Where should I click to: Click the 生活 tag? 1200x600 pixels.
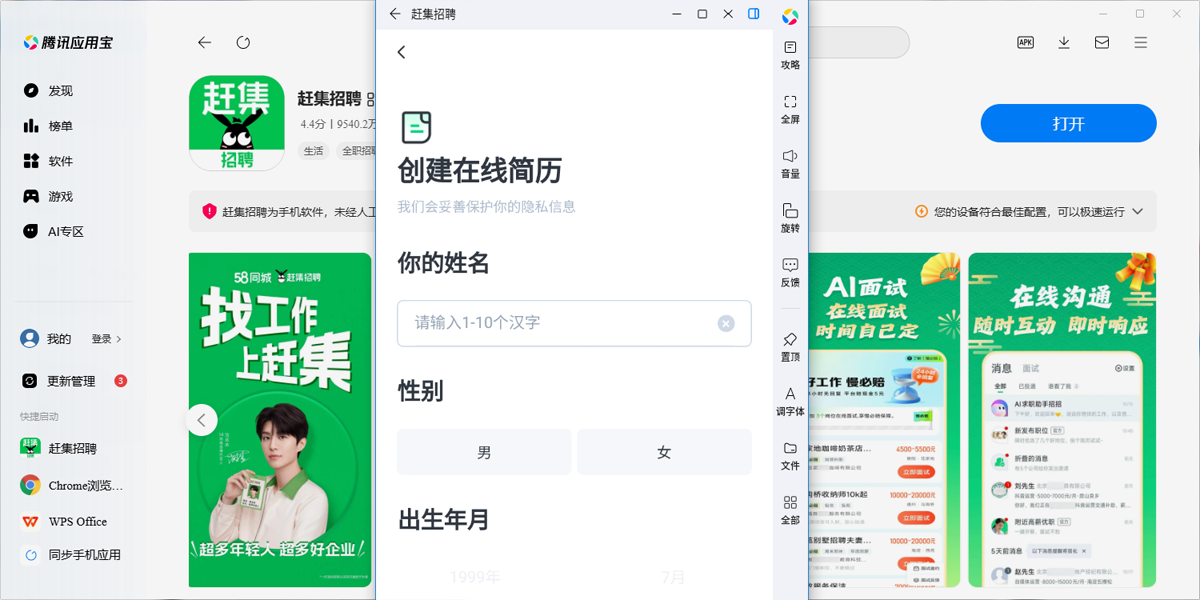tap(314, 151)
